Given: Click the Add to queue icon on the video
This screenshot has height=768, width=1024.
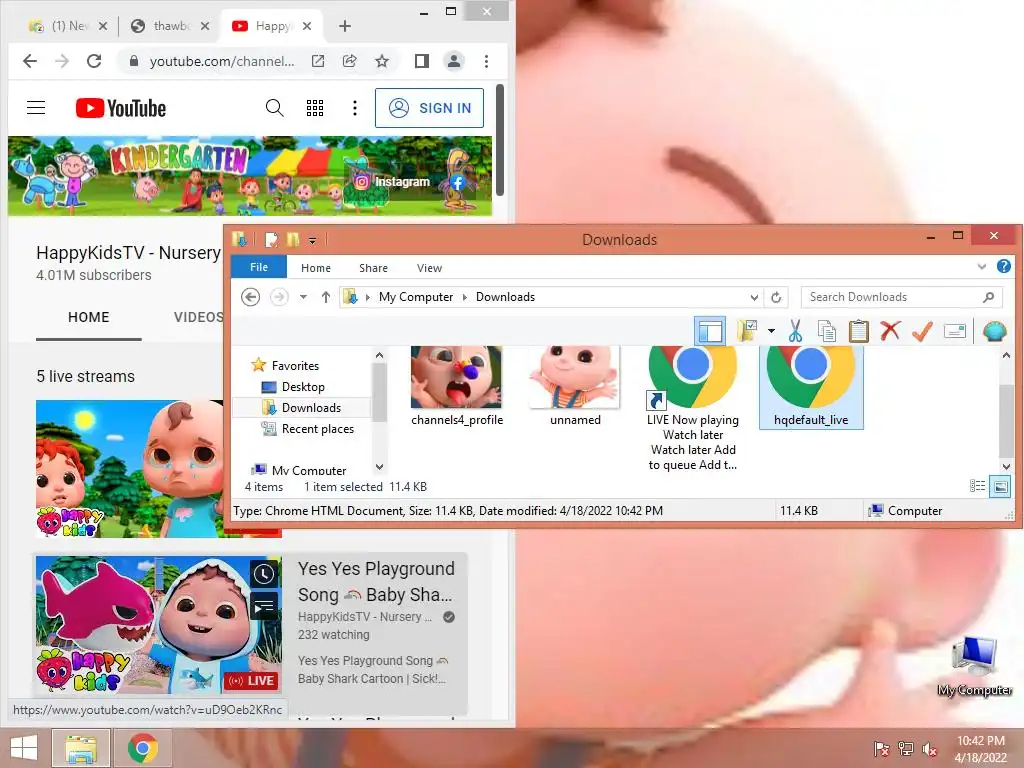Looking at the screenshot, I should [264, 607].
